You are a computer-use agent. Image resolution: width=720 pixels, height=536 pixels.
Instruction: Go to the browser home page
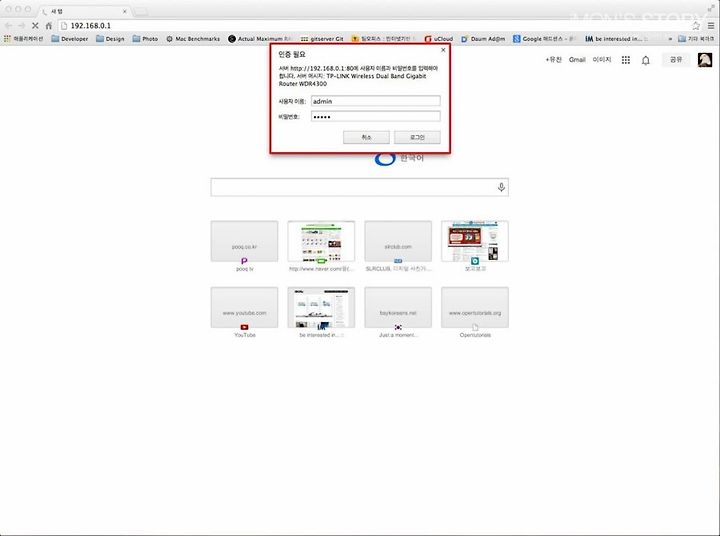(49, 26)
